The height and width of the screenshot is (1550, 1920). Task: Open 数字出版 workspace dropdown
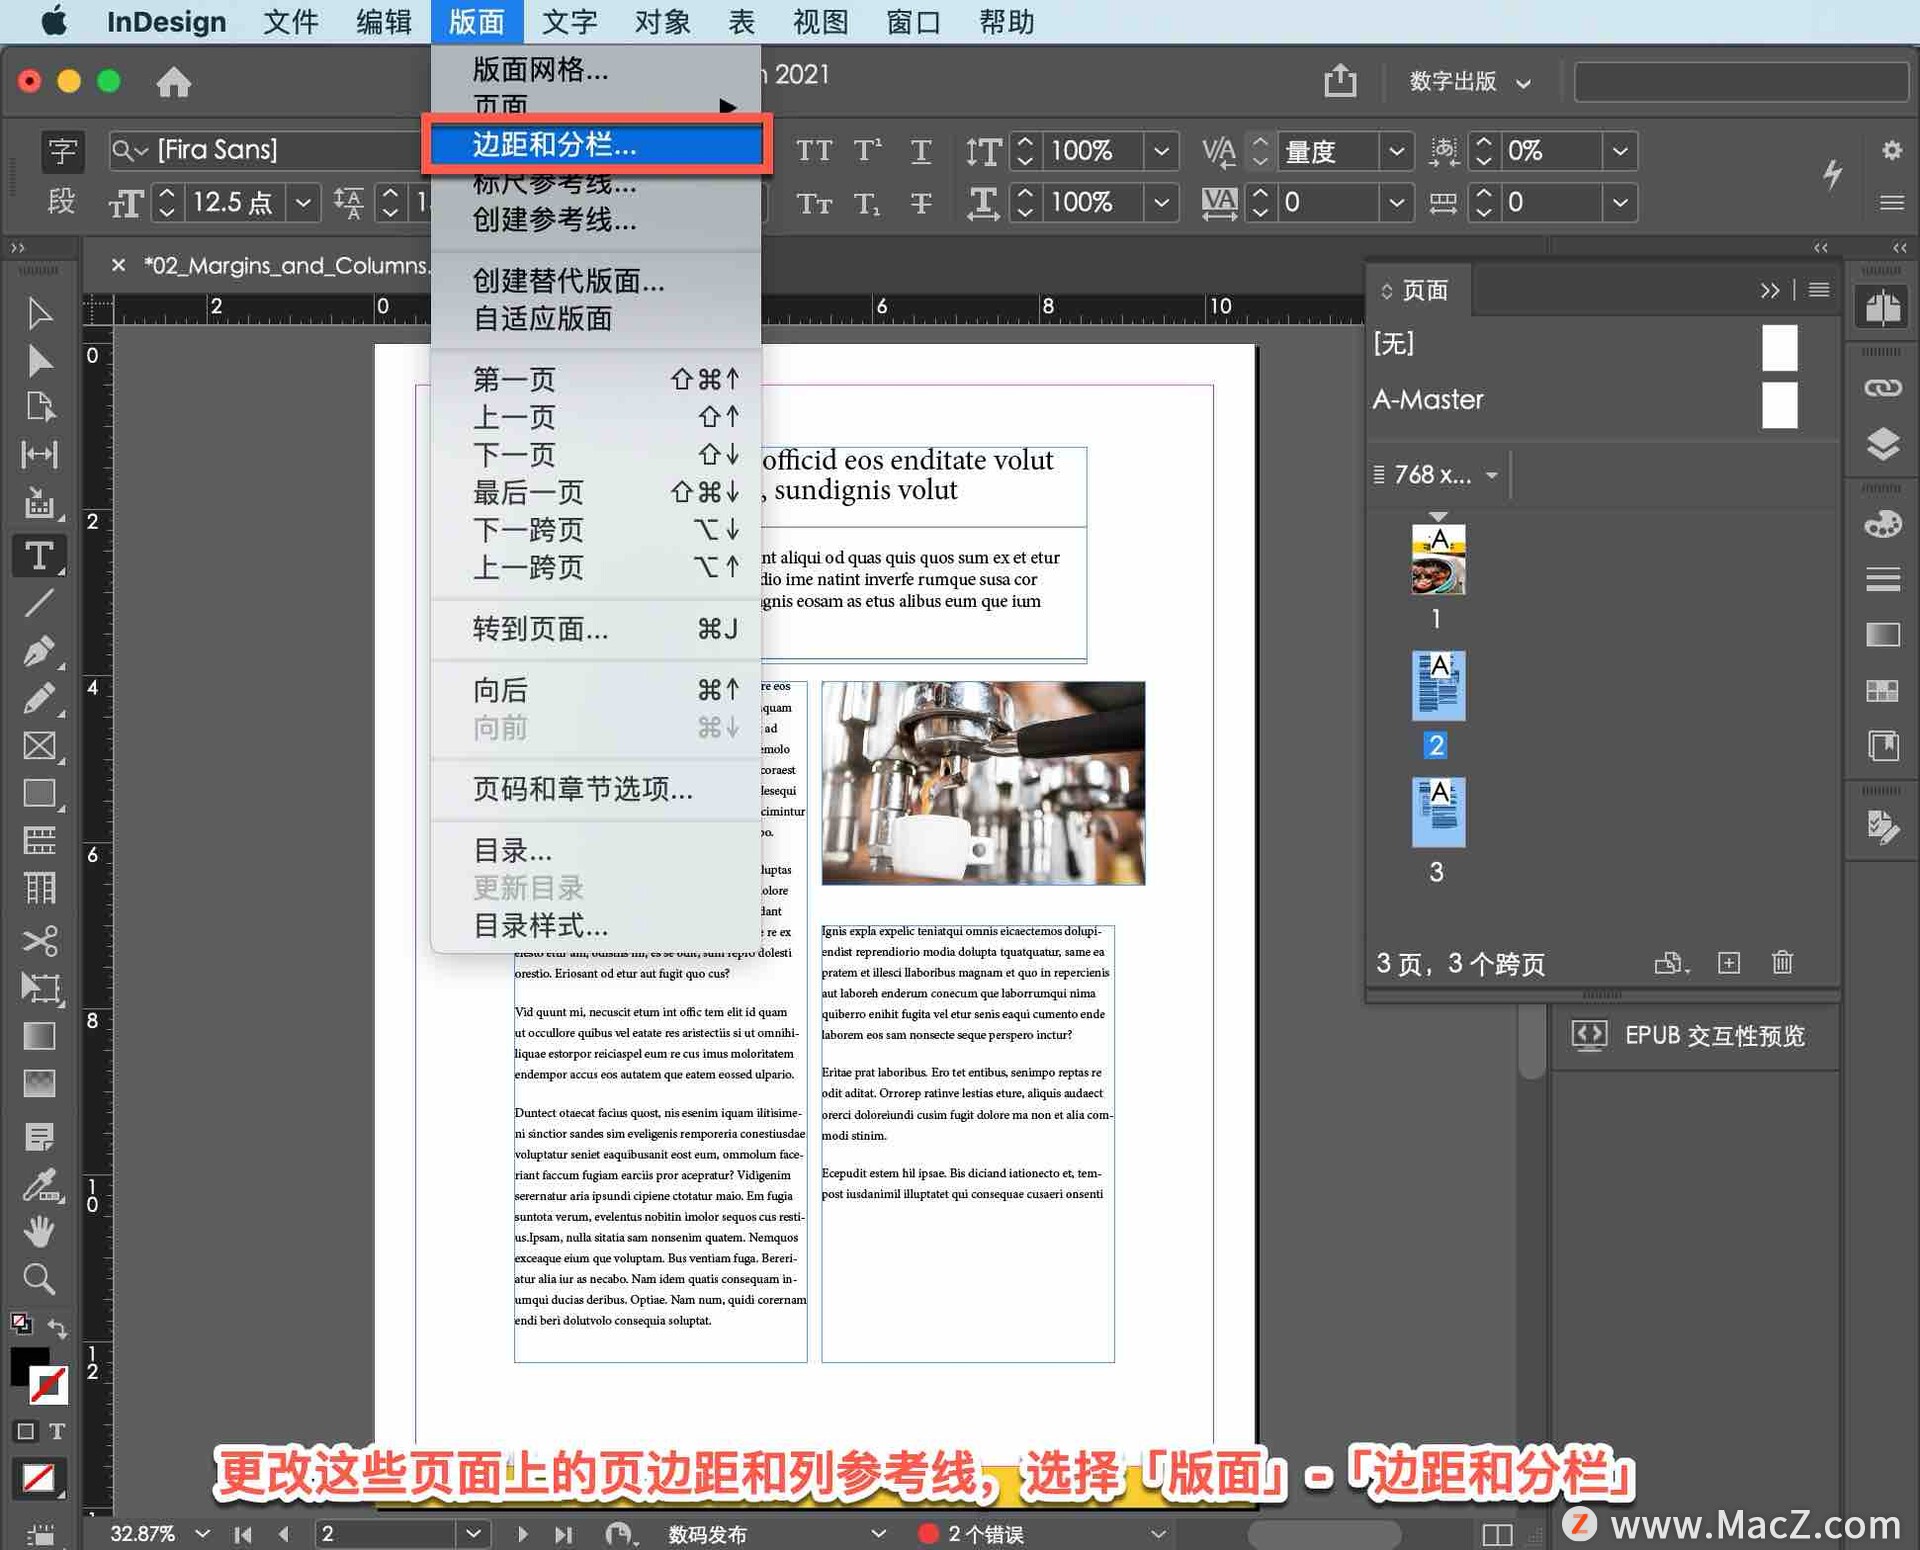pos(1469,81)
